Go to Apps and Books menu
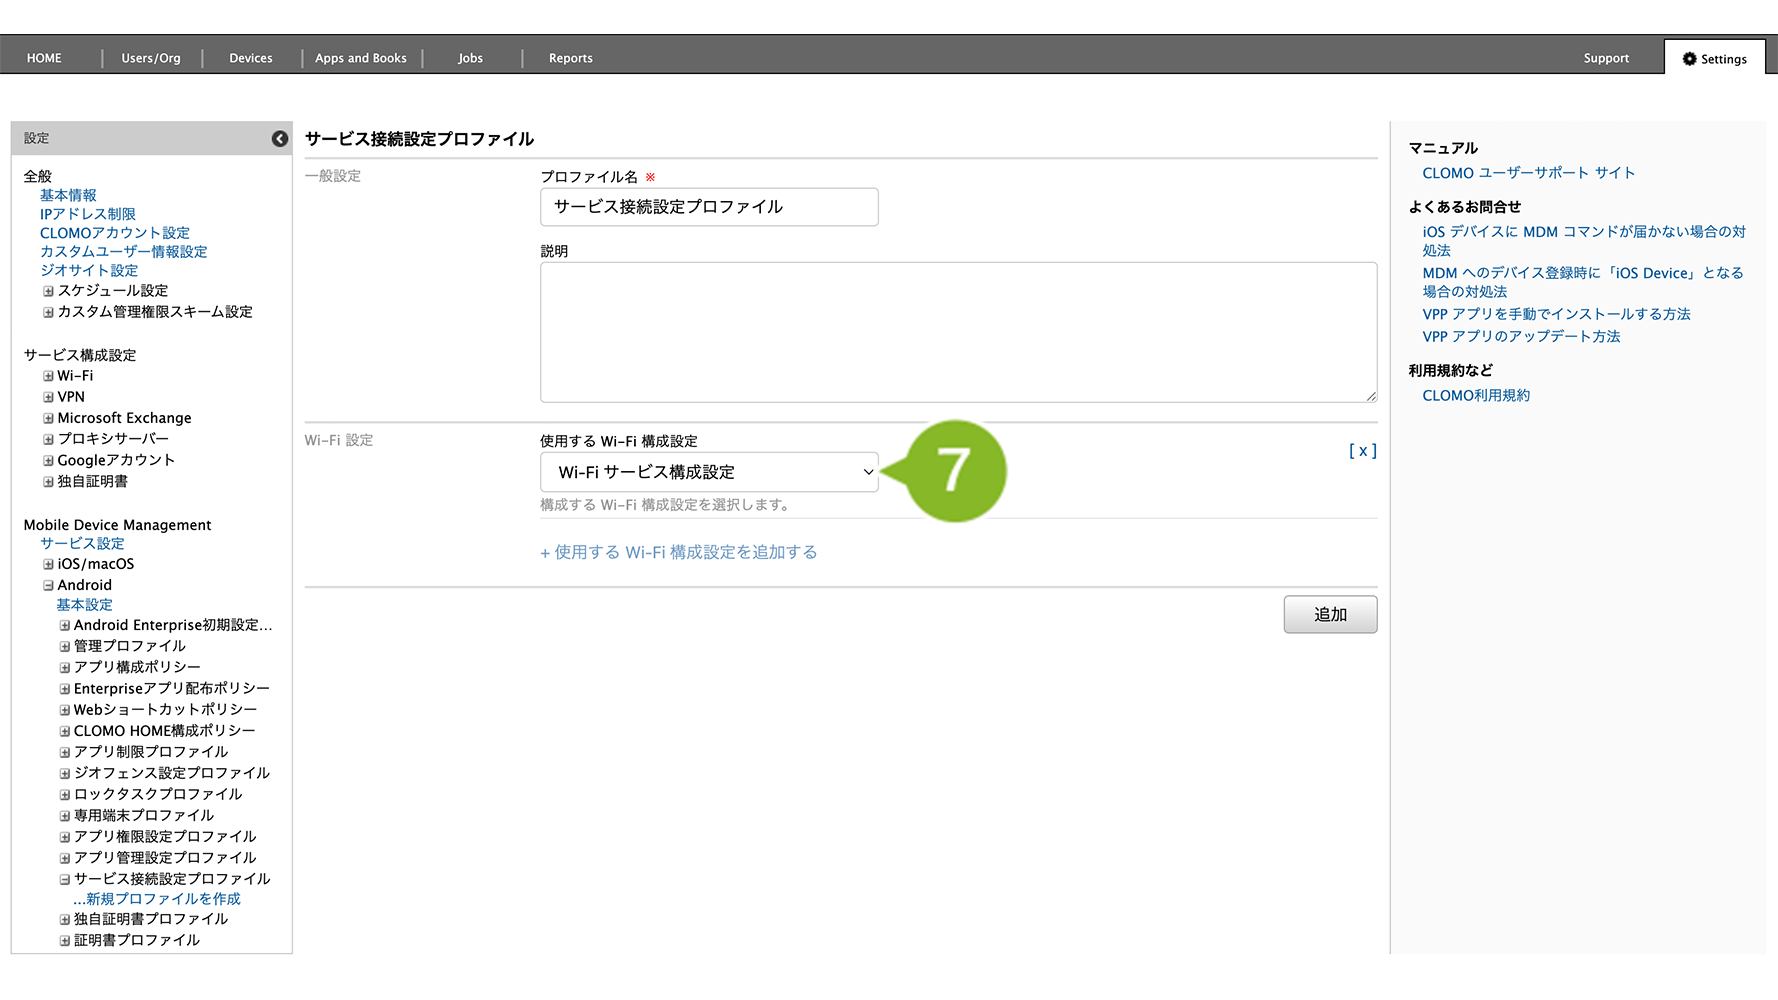The height and width of the screenshot is (1000, 1778). point(360,58)
